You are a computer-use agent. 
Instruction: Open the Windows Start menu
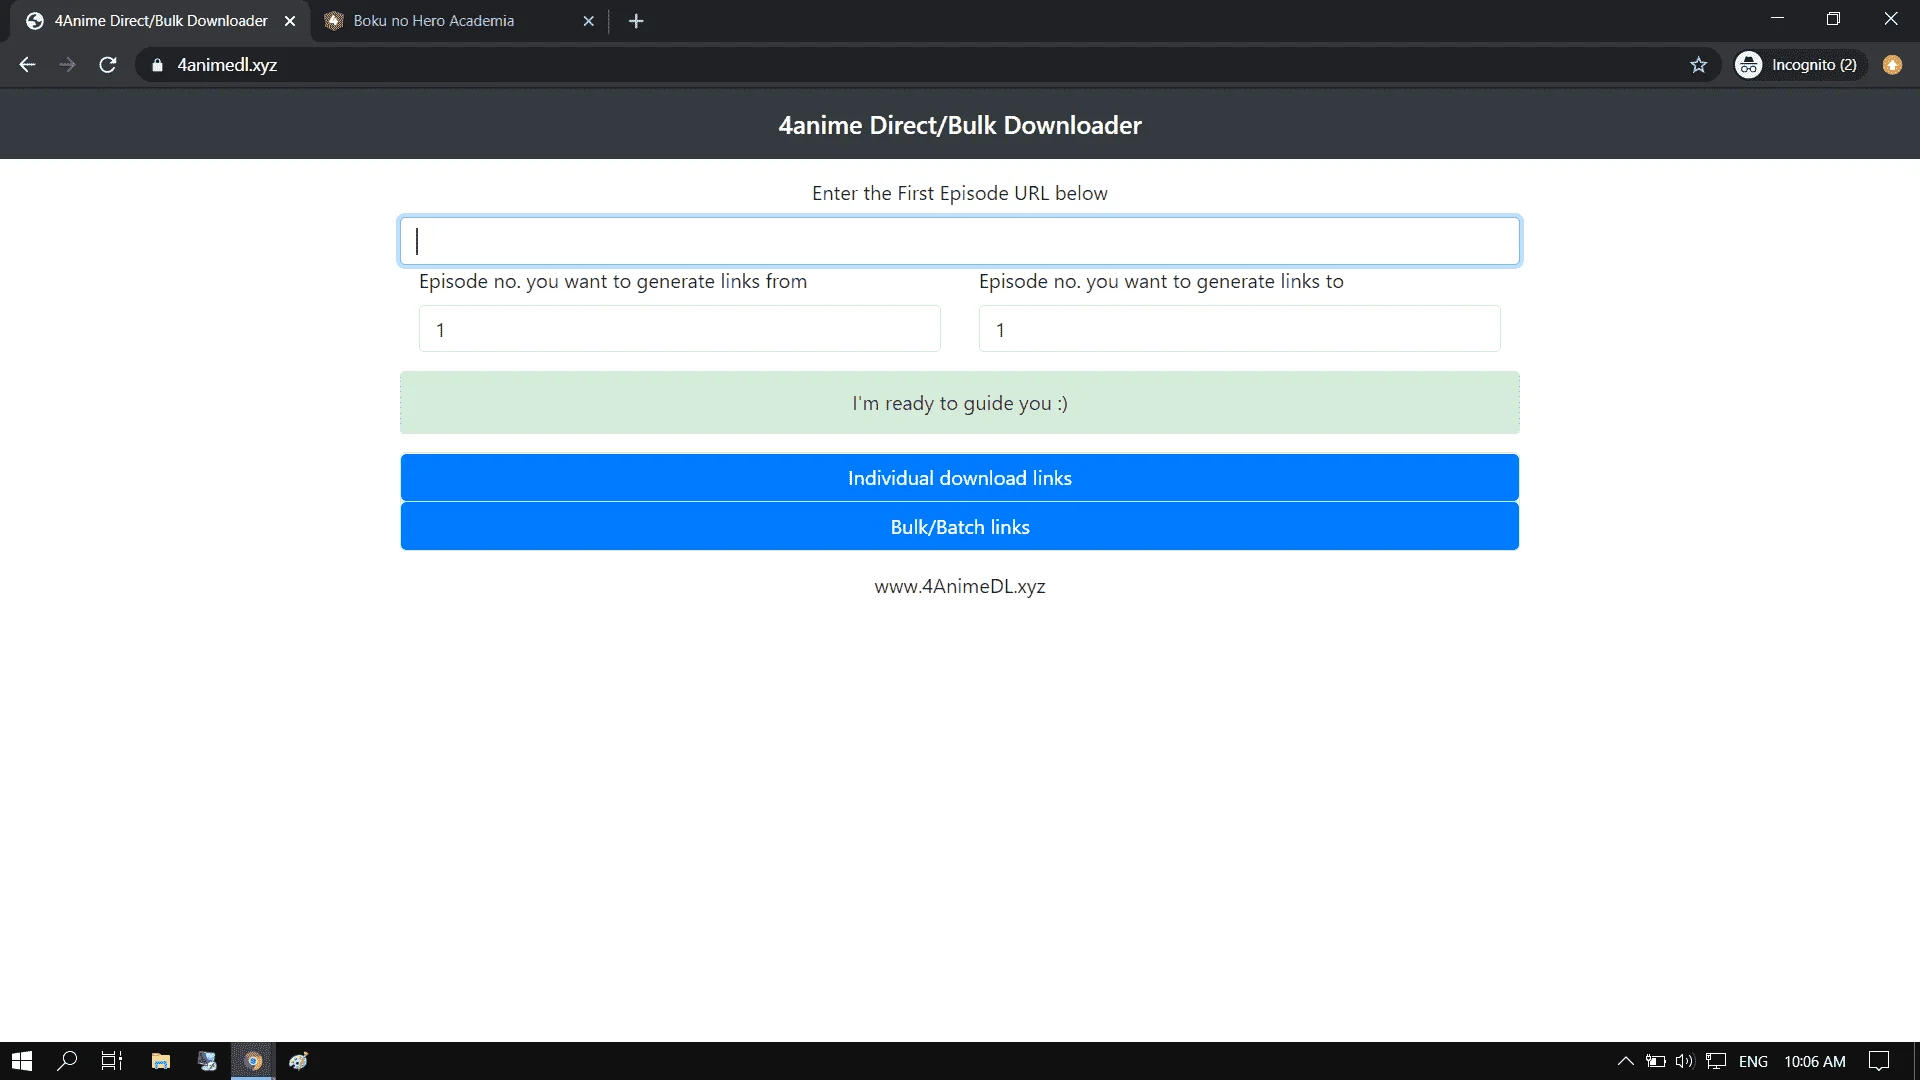point(22,1061)
